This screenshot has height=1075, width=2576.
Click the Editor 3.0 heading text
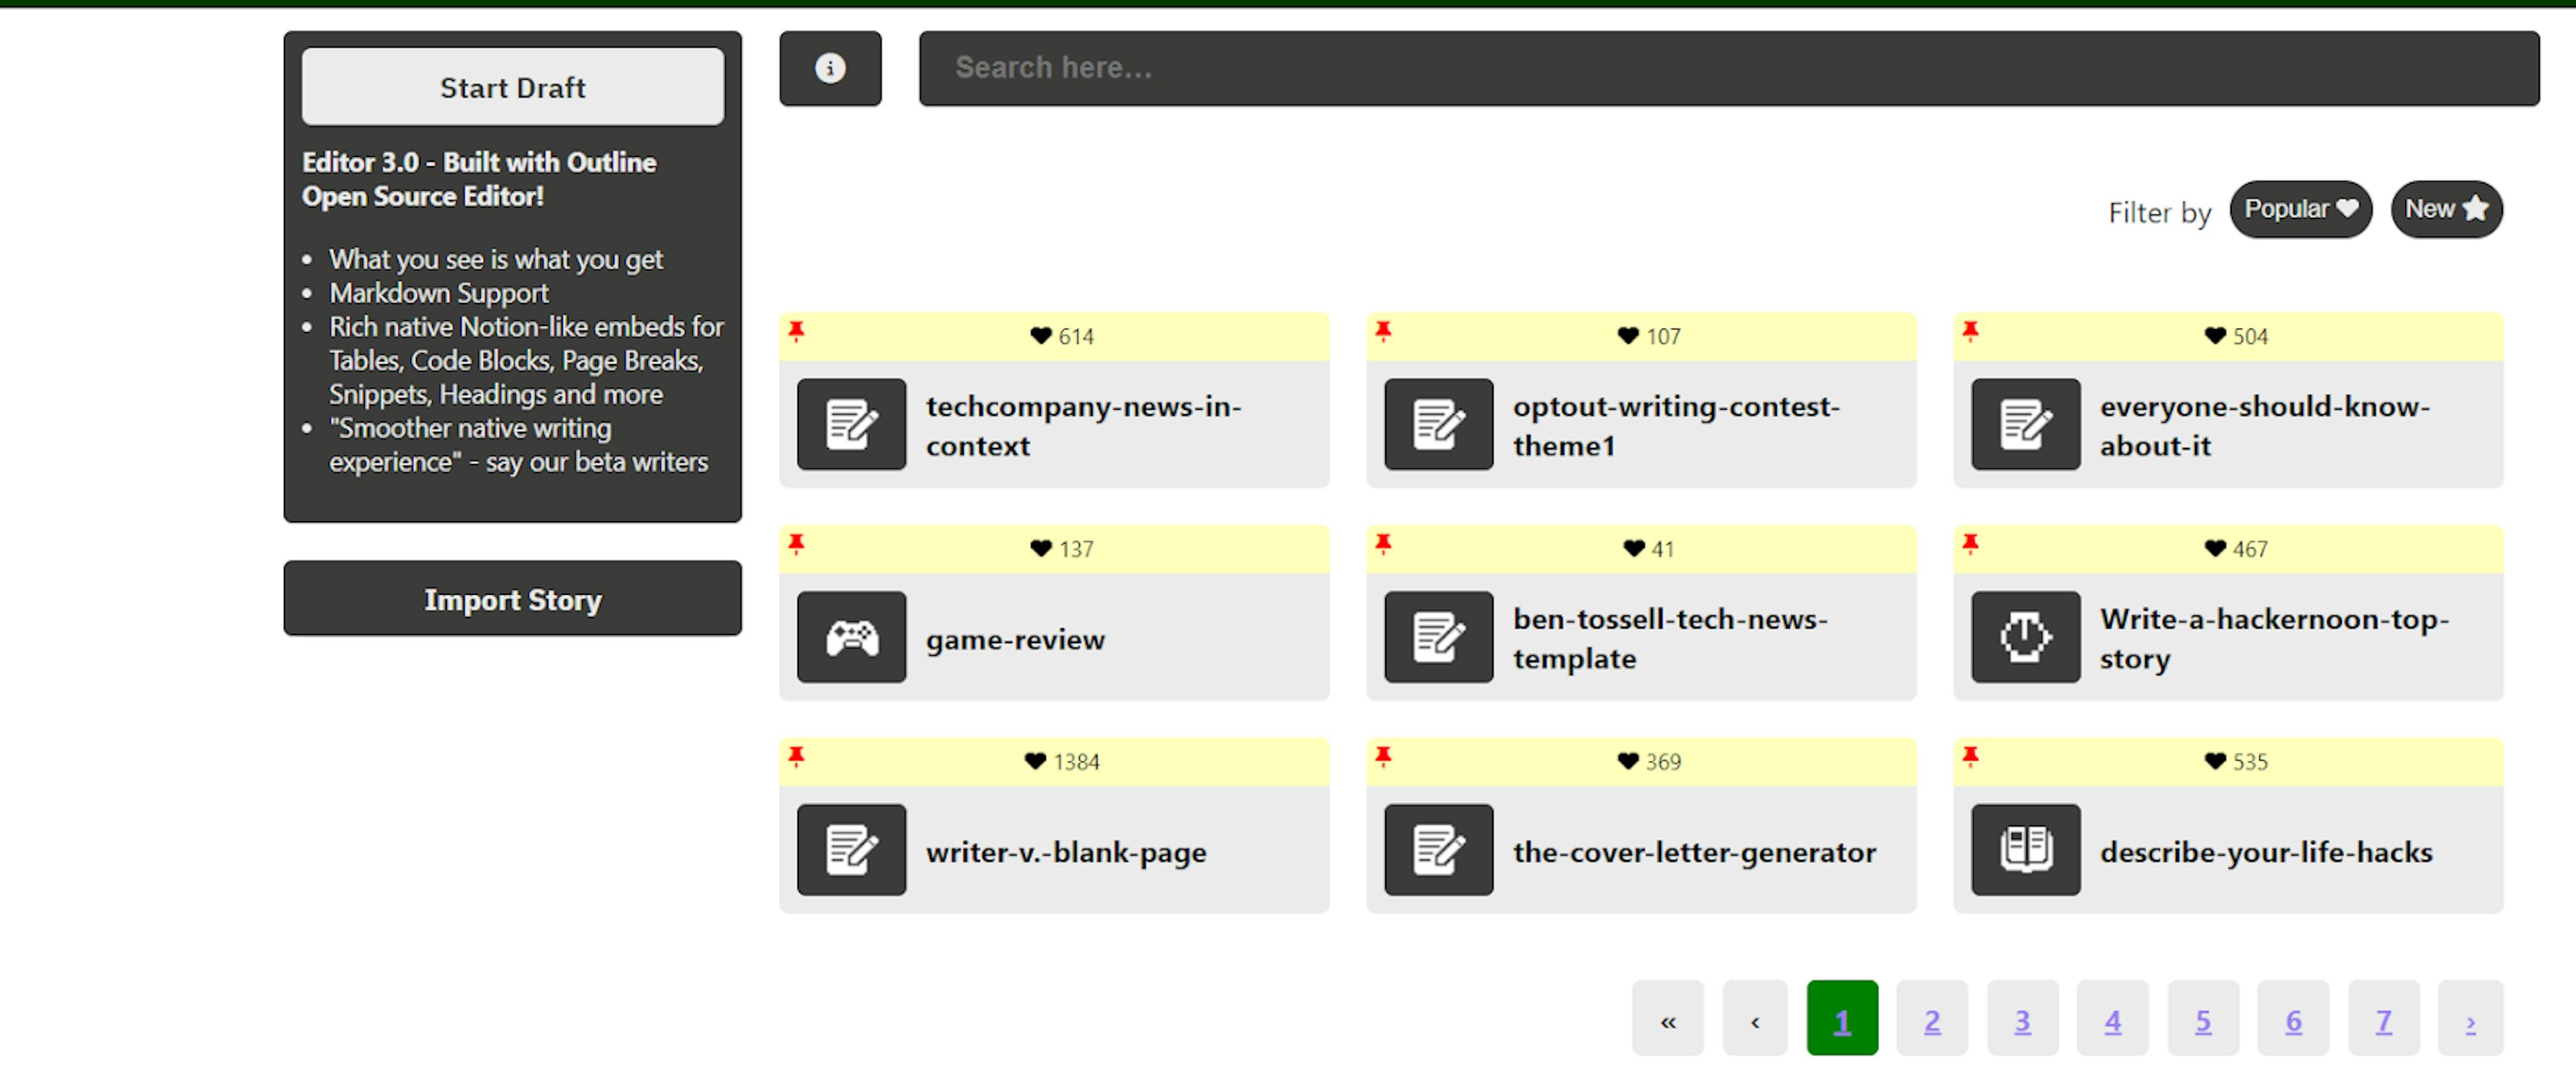[x=479, y=179]
